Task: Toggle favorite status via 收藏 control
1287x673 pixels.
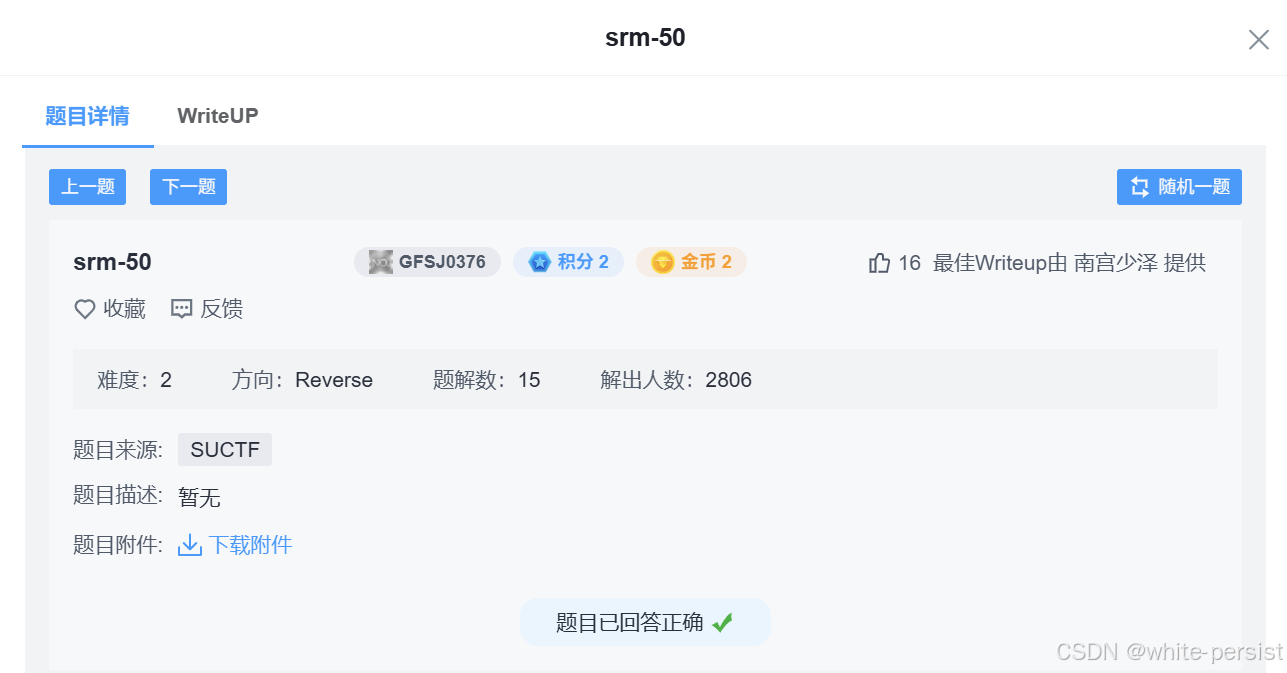Action: 109,309
